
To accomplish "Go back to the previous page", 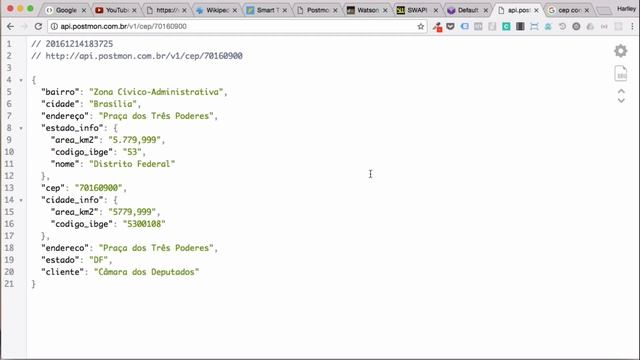I will tap(10, 27).
